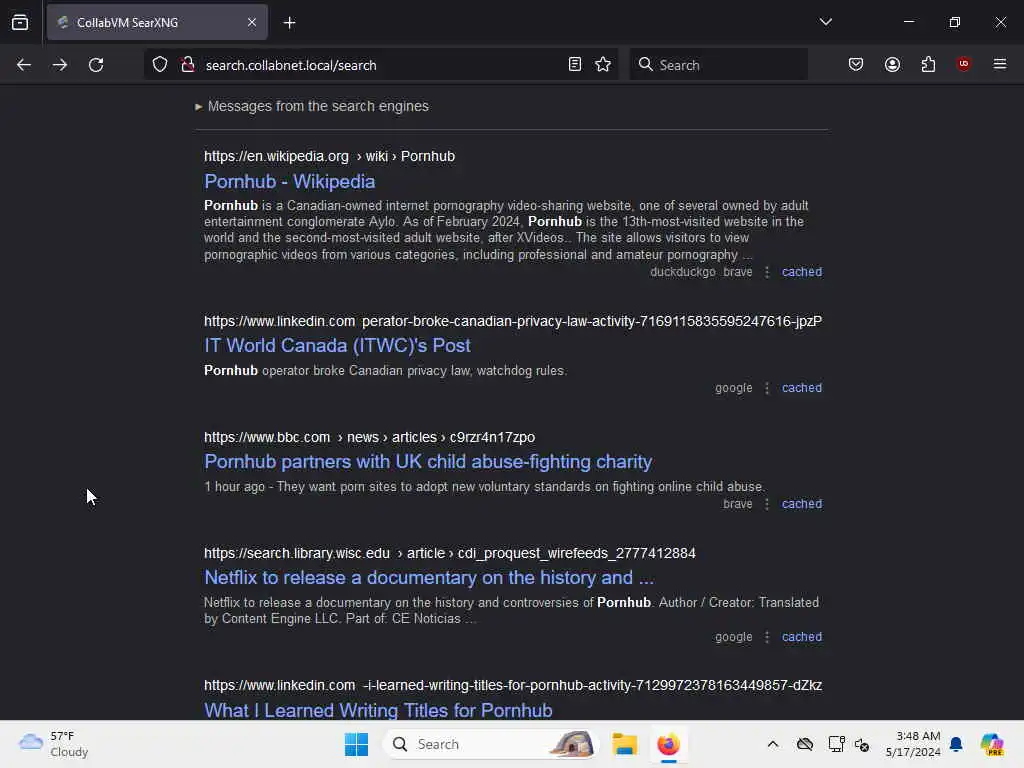The image size is (1024, 768).
Task: Open the BBC child abuse-fighting charity result link
Action: [x=428, y=462]
